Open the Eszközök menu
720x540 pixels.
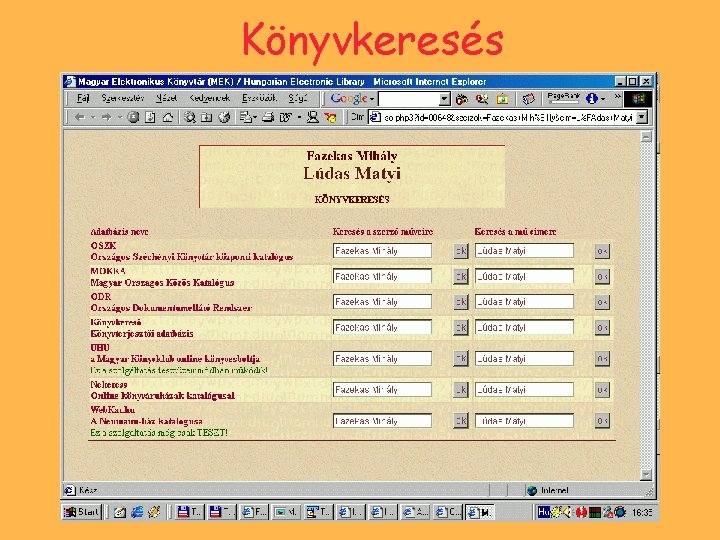(259, 98)
